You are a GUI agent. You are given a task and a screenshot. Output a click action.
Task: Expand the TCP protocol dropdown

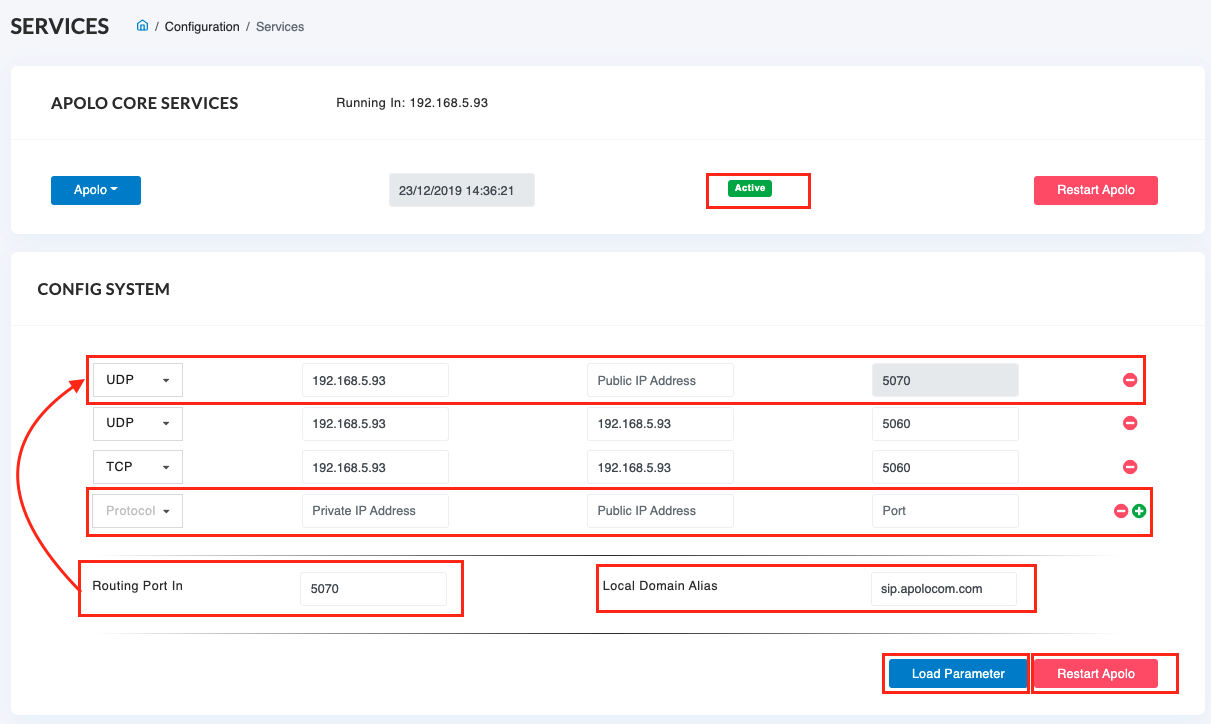[138, 467]
